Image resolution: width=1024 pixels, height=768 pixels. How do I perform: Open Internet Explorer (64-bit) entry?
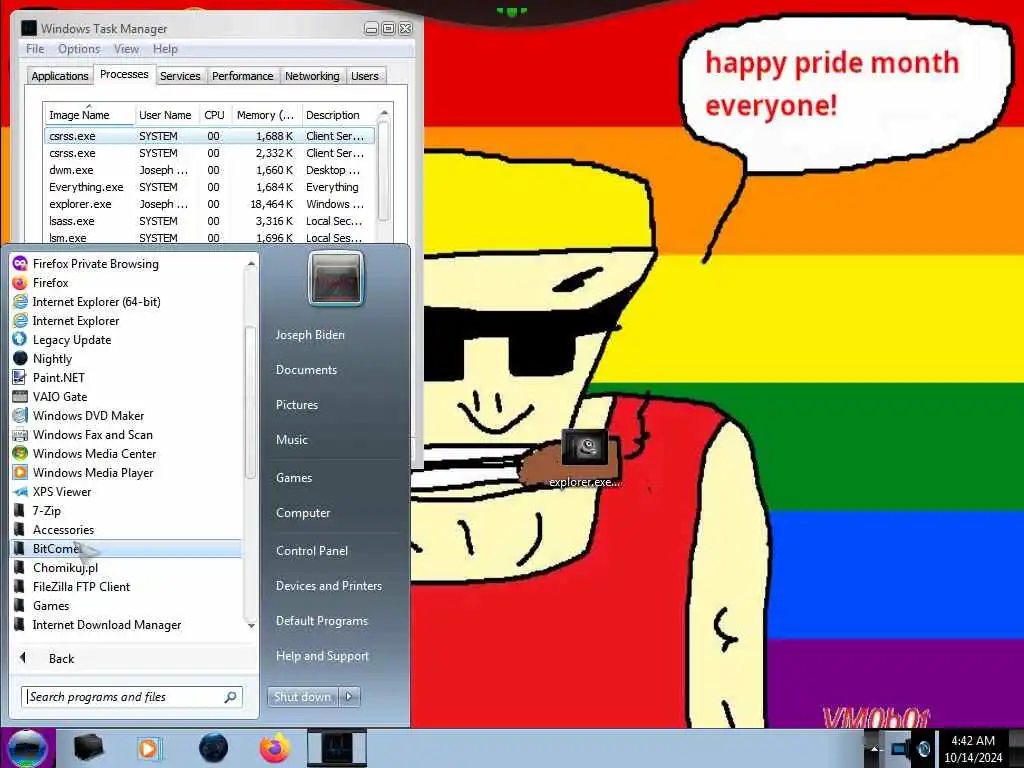[x=86, y=302]
